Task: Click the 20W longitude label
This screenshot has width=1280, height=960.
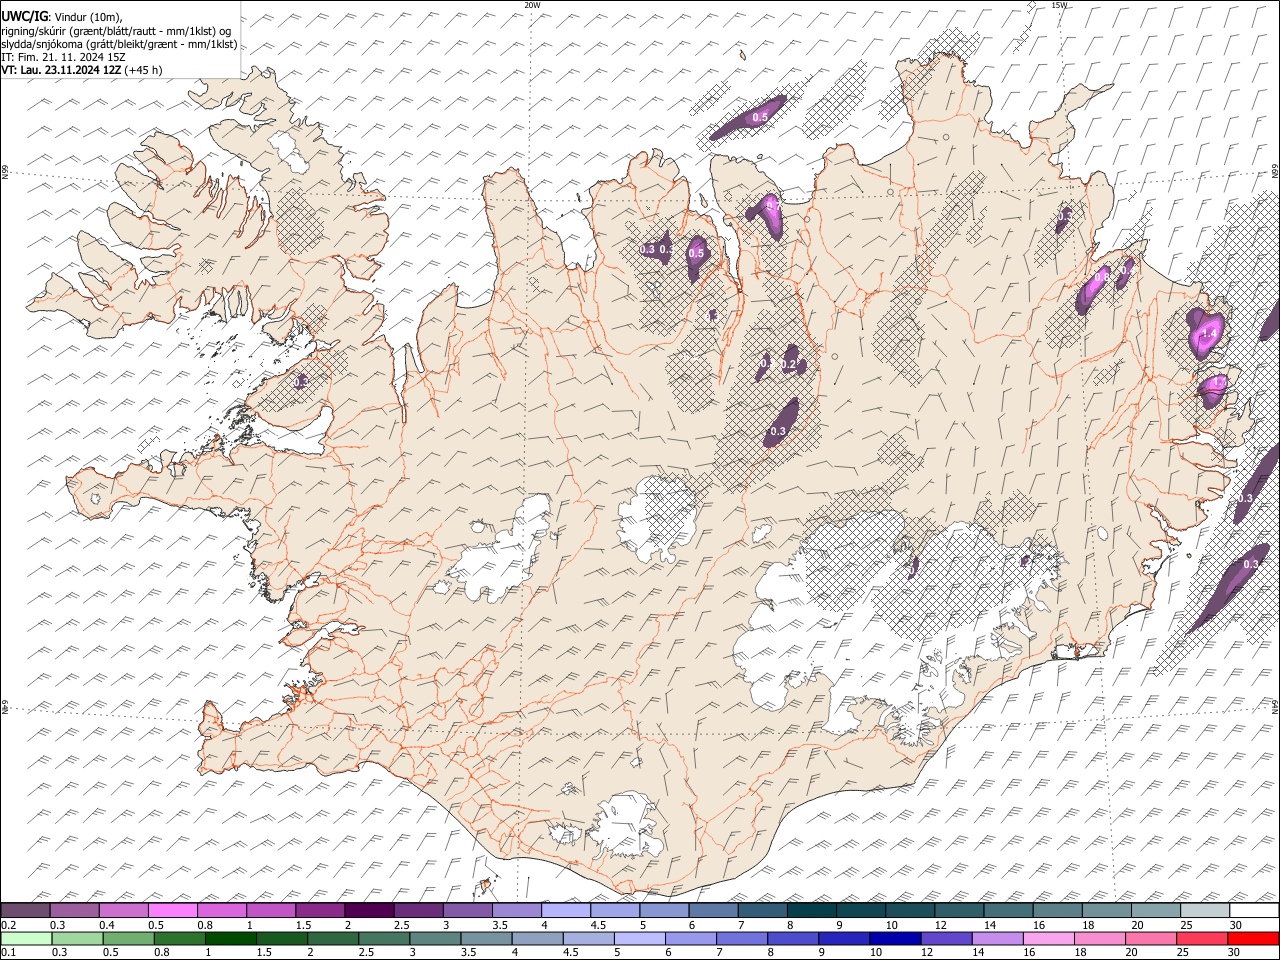Action: [532, 5]
